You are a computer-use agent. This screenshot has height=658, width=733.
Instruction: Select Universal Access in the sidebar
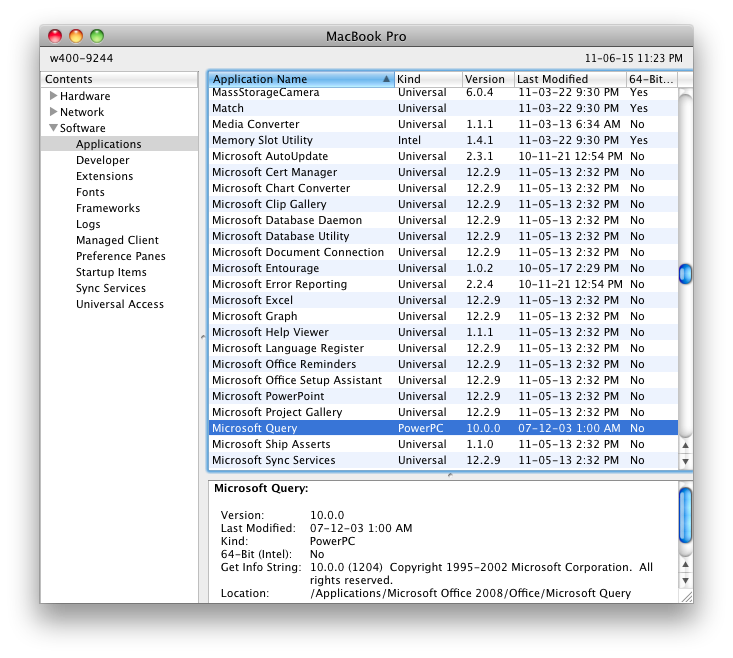[x=120, y=304]
